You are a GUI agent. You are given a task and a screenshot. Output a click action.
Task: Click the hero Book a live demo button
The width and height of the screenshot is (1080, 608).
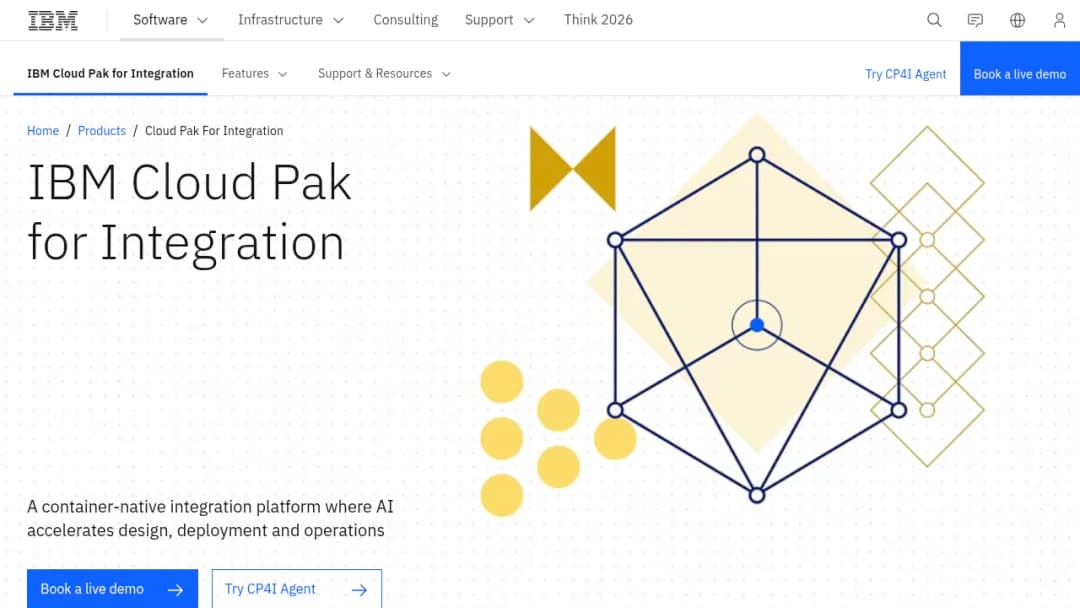click(112, 589)
